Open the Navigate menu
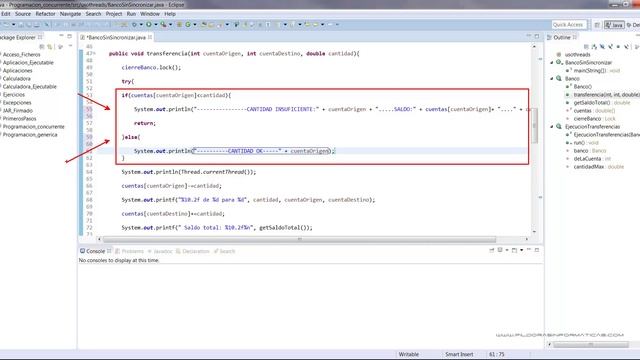 pos(70,14)
